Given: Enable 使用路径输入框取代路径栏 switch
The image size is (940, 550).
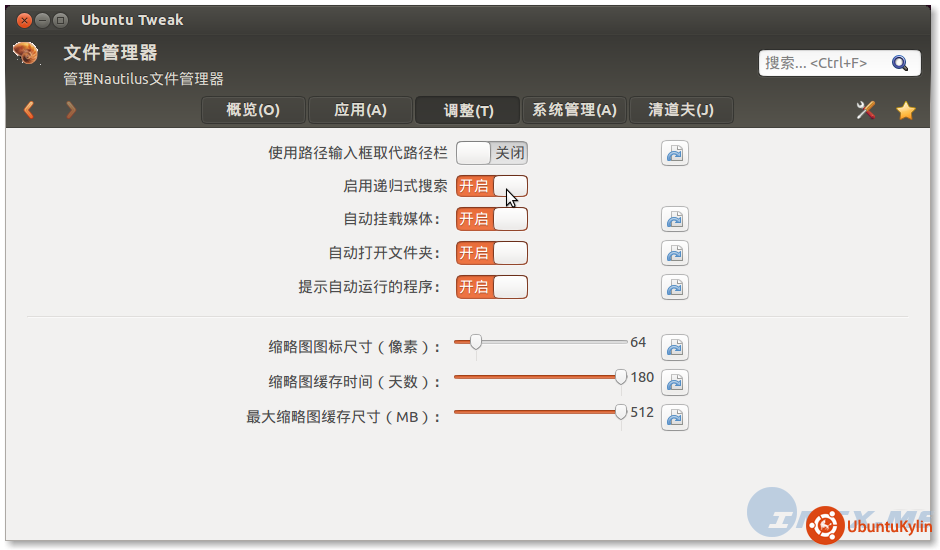Looking at the screenshot, I should click(x=491, y=153).
